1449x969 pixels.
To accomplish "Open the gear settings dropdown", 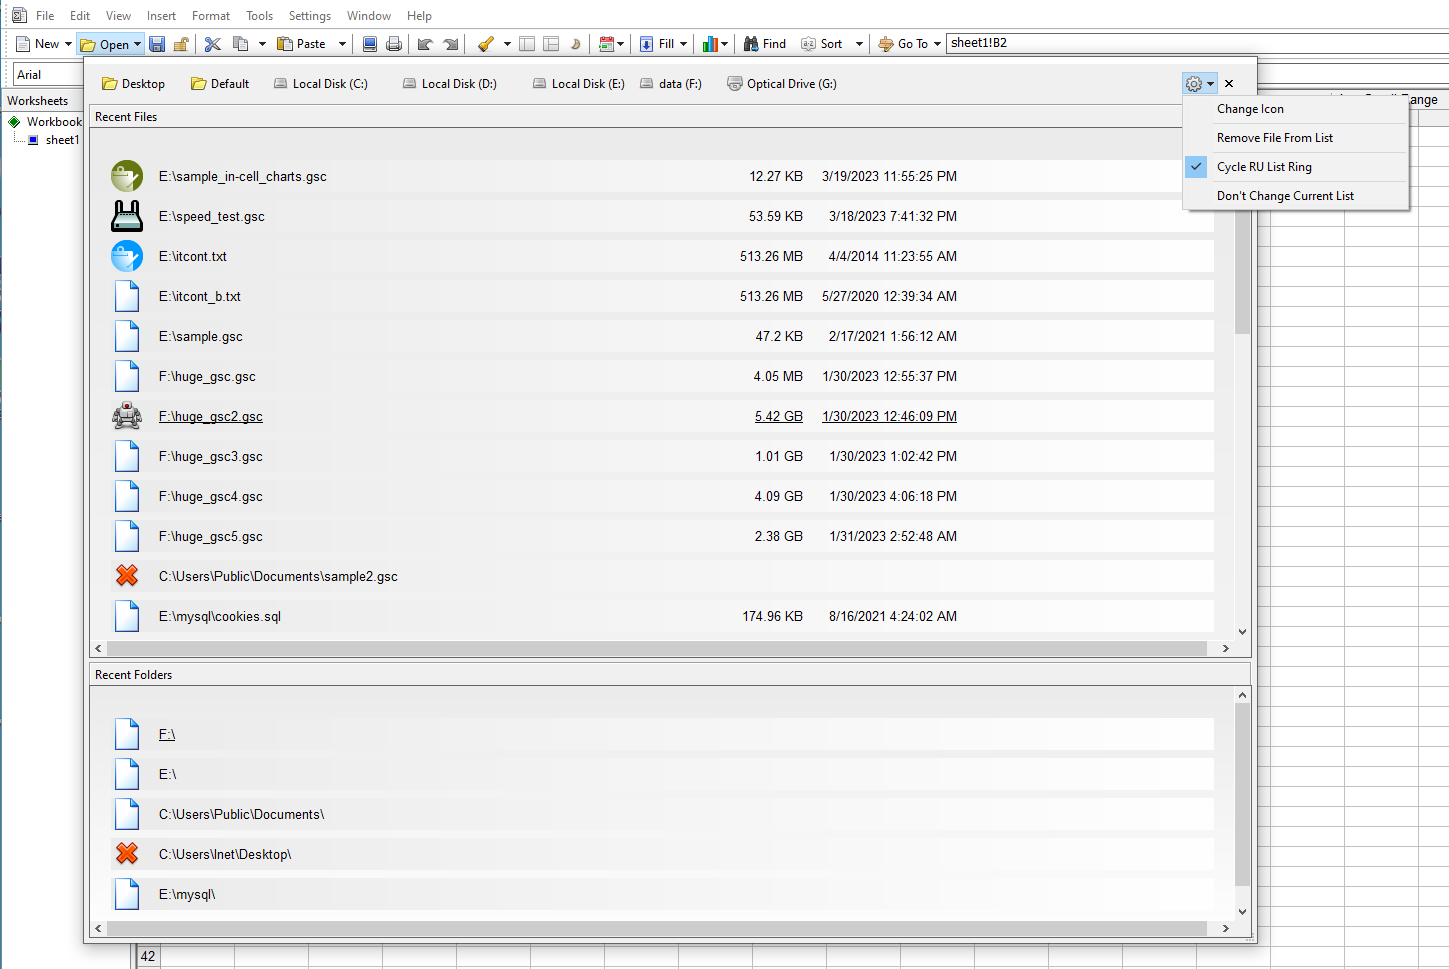I will [1199, 84].
